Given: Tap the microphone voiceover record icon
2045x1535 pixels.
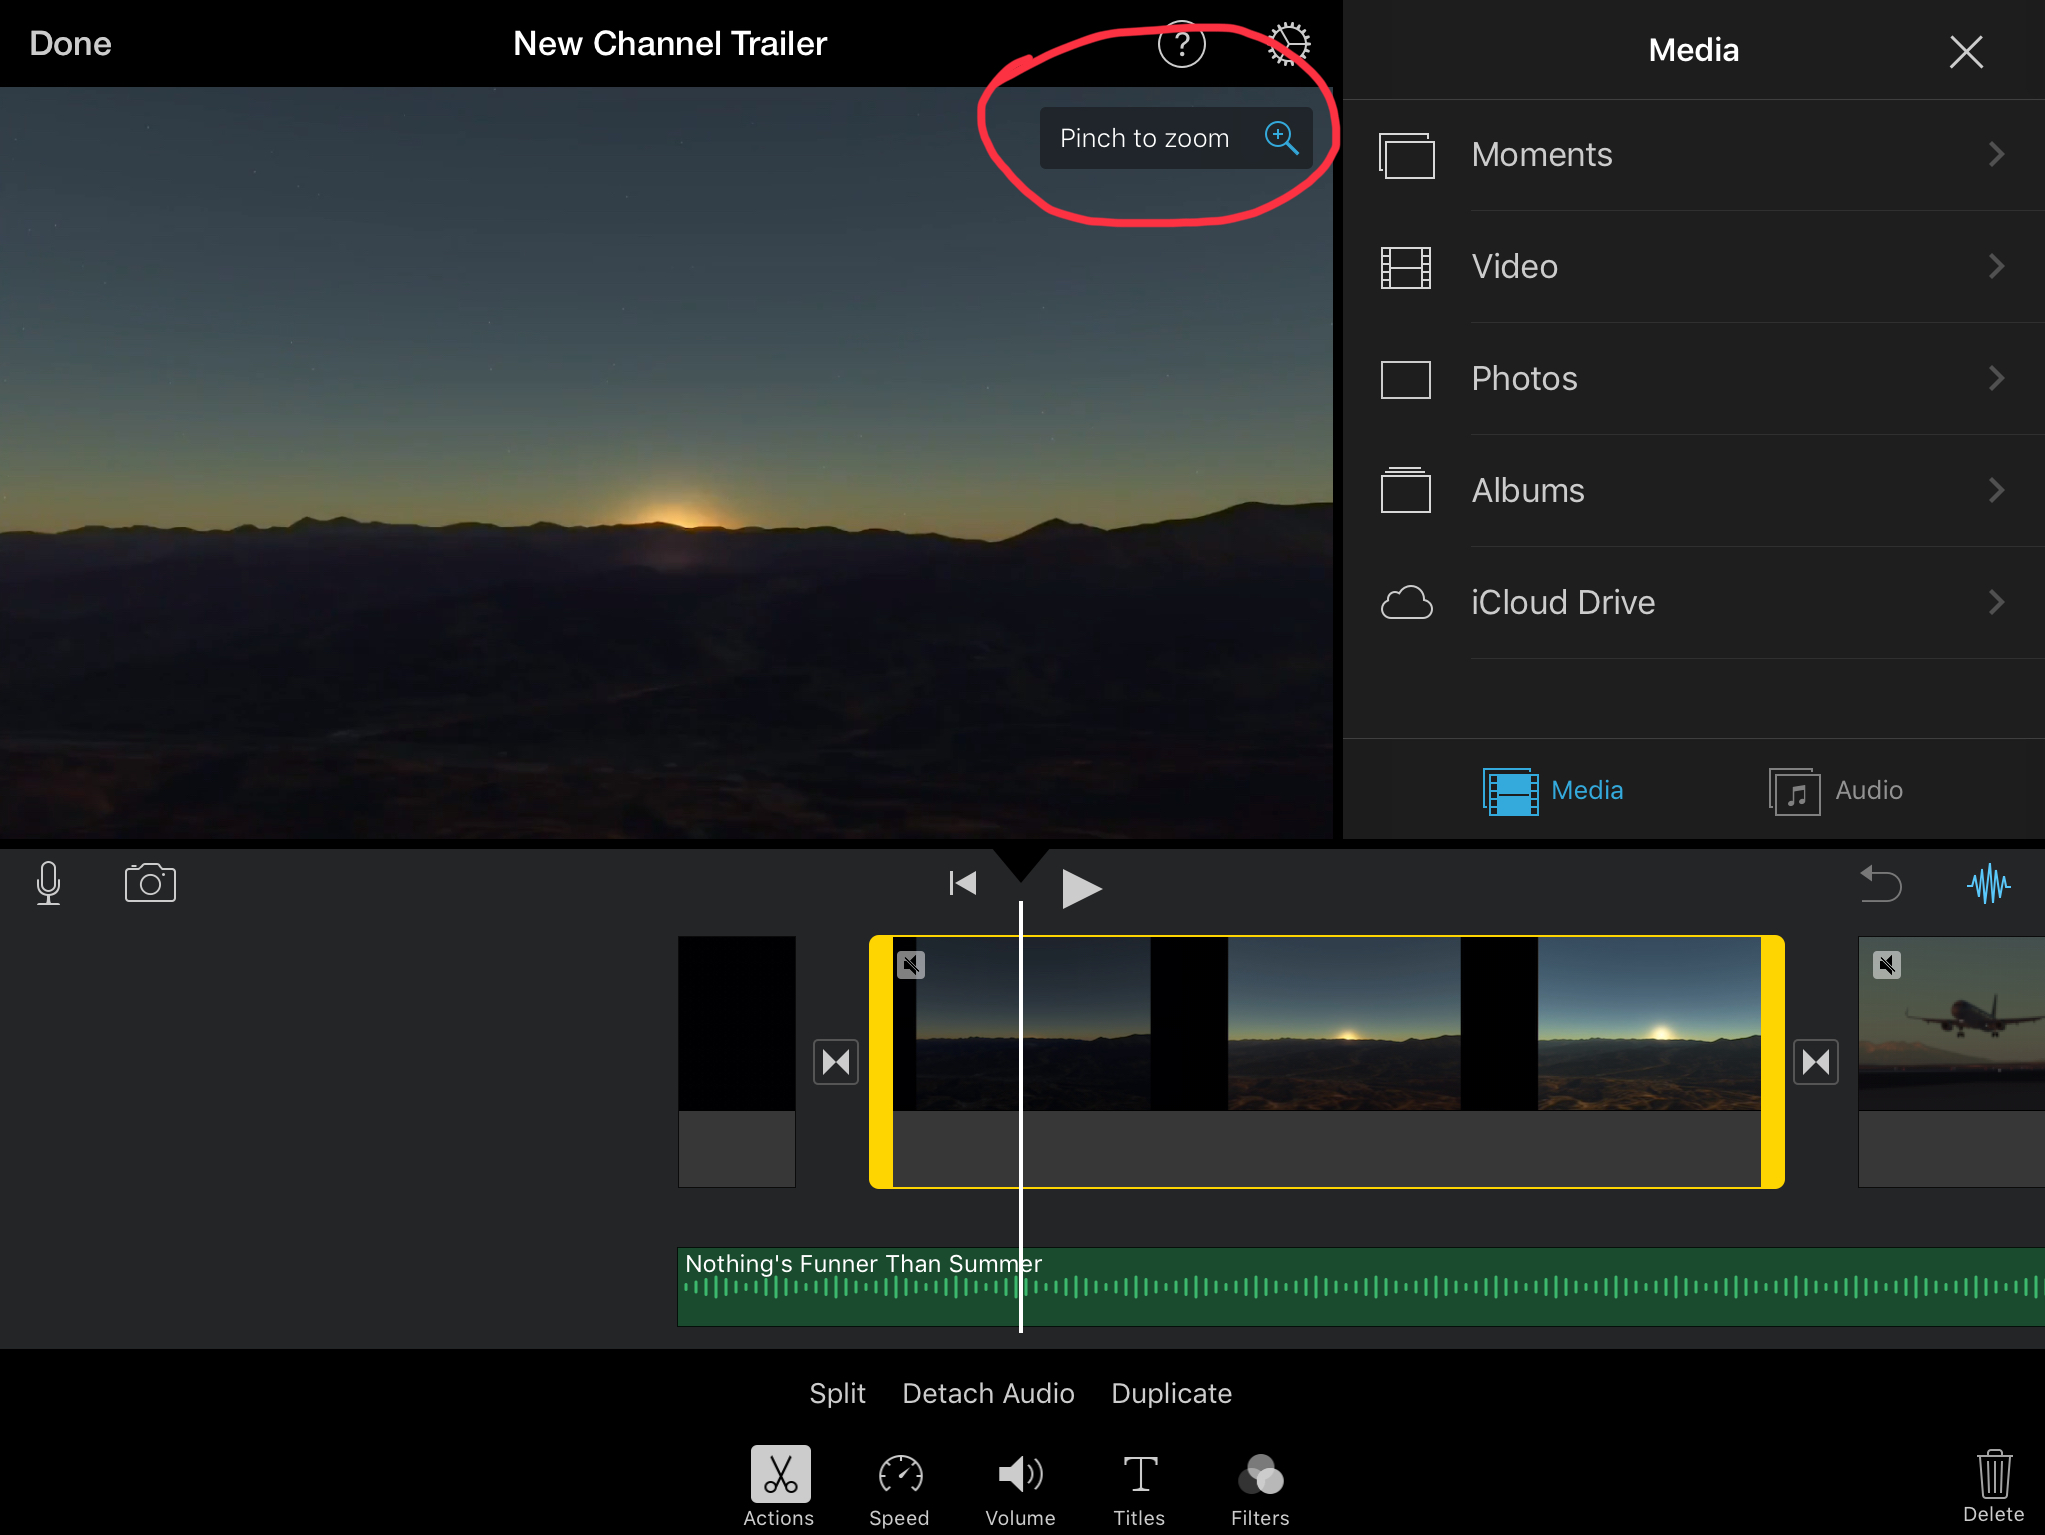Looking at the screenshot, I should (48, 883).
